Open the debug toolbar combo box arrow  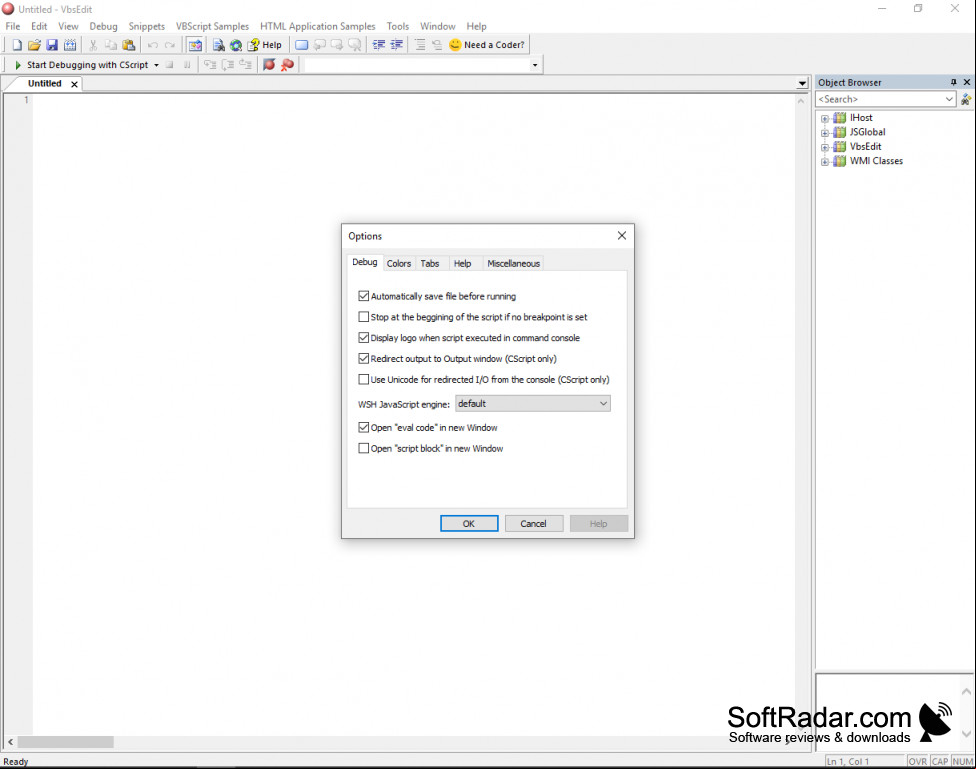point(535,65)
